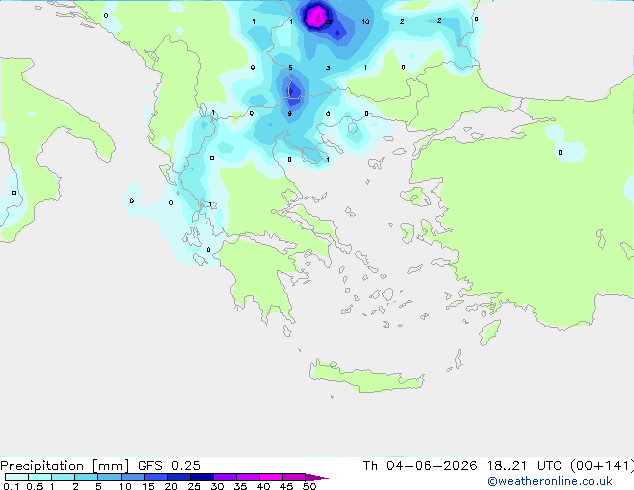Viewport: 634px width, 490px height.
Task: Click the "Th 04-06-2026" date text
Action: 420,466
